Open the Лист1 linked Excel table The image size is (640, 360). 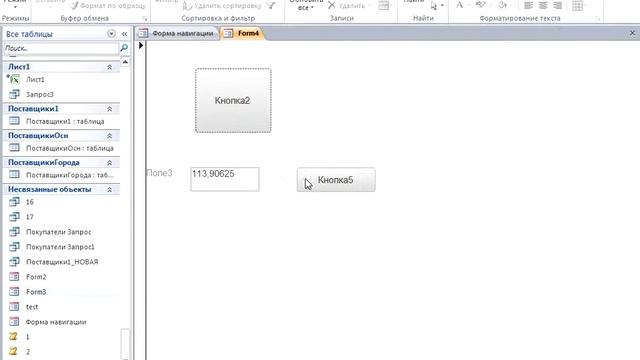coord(35,80)
